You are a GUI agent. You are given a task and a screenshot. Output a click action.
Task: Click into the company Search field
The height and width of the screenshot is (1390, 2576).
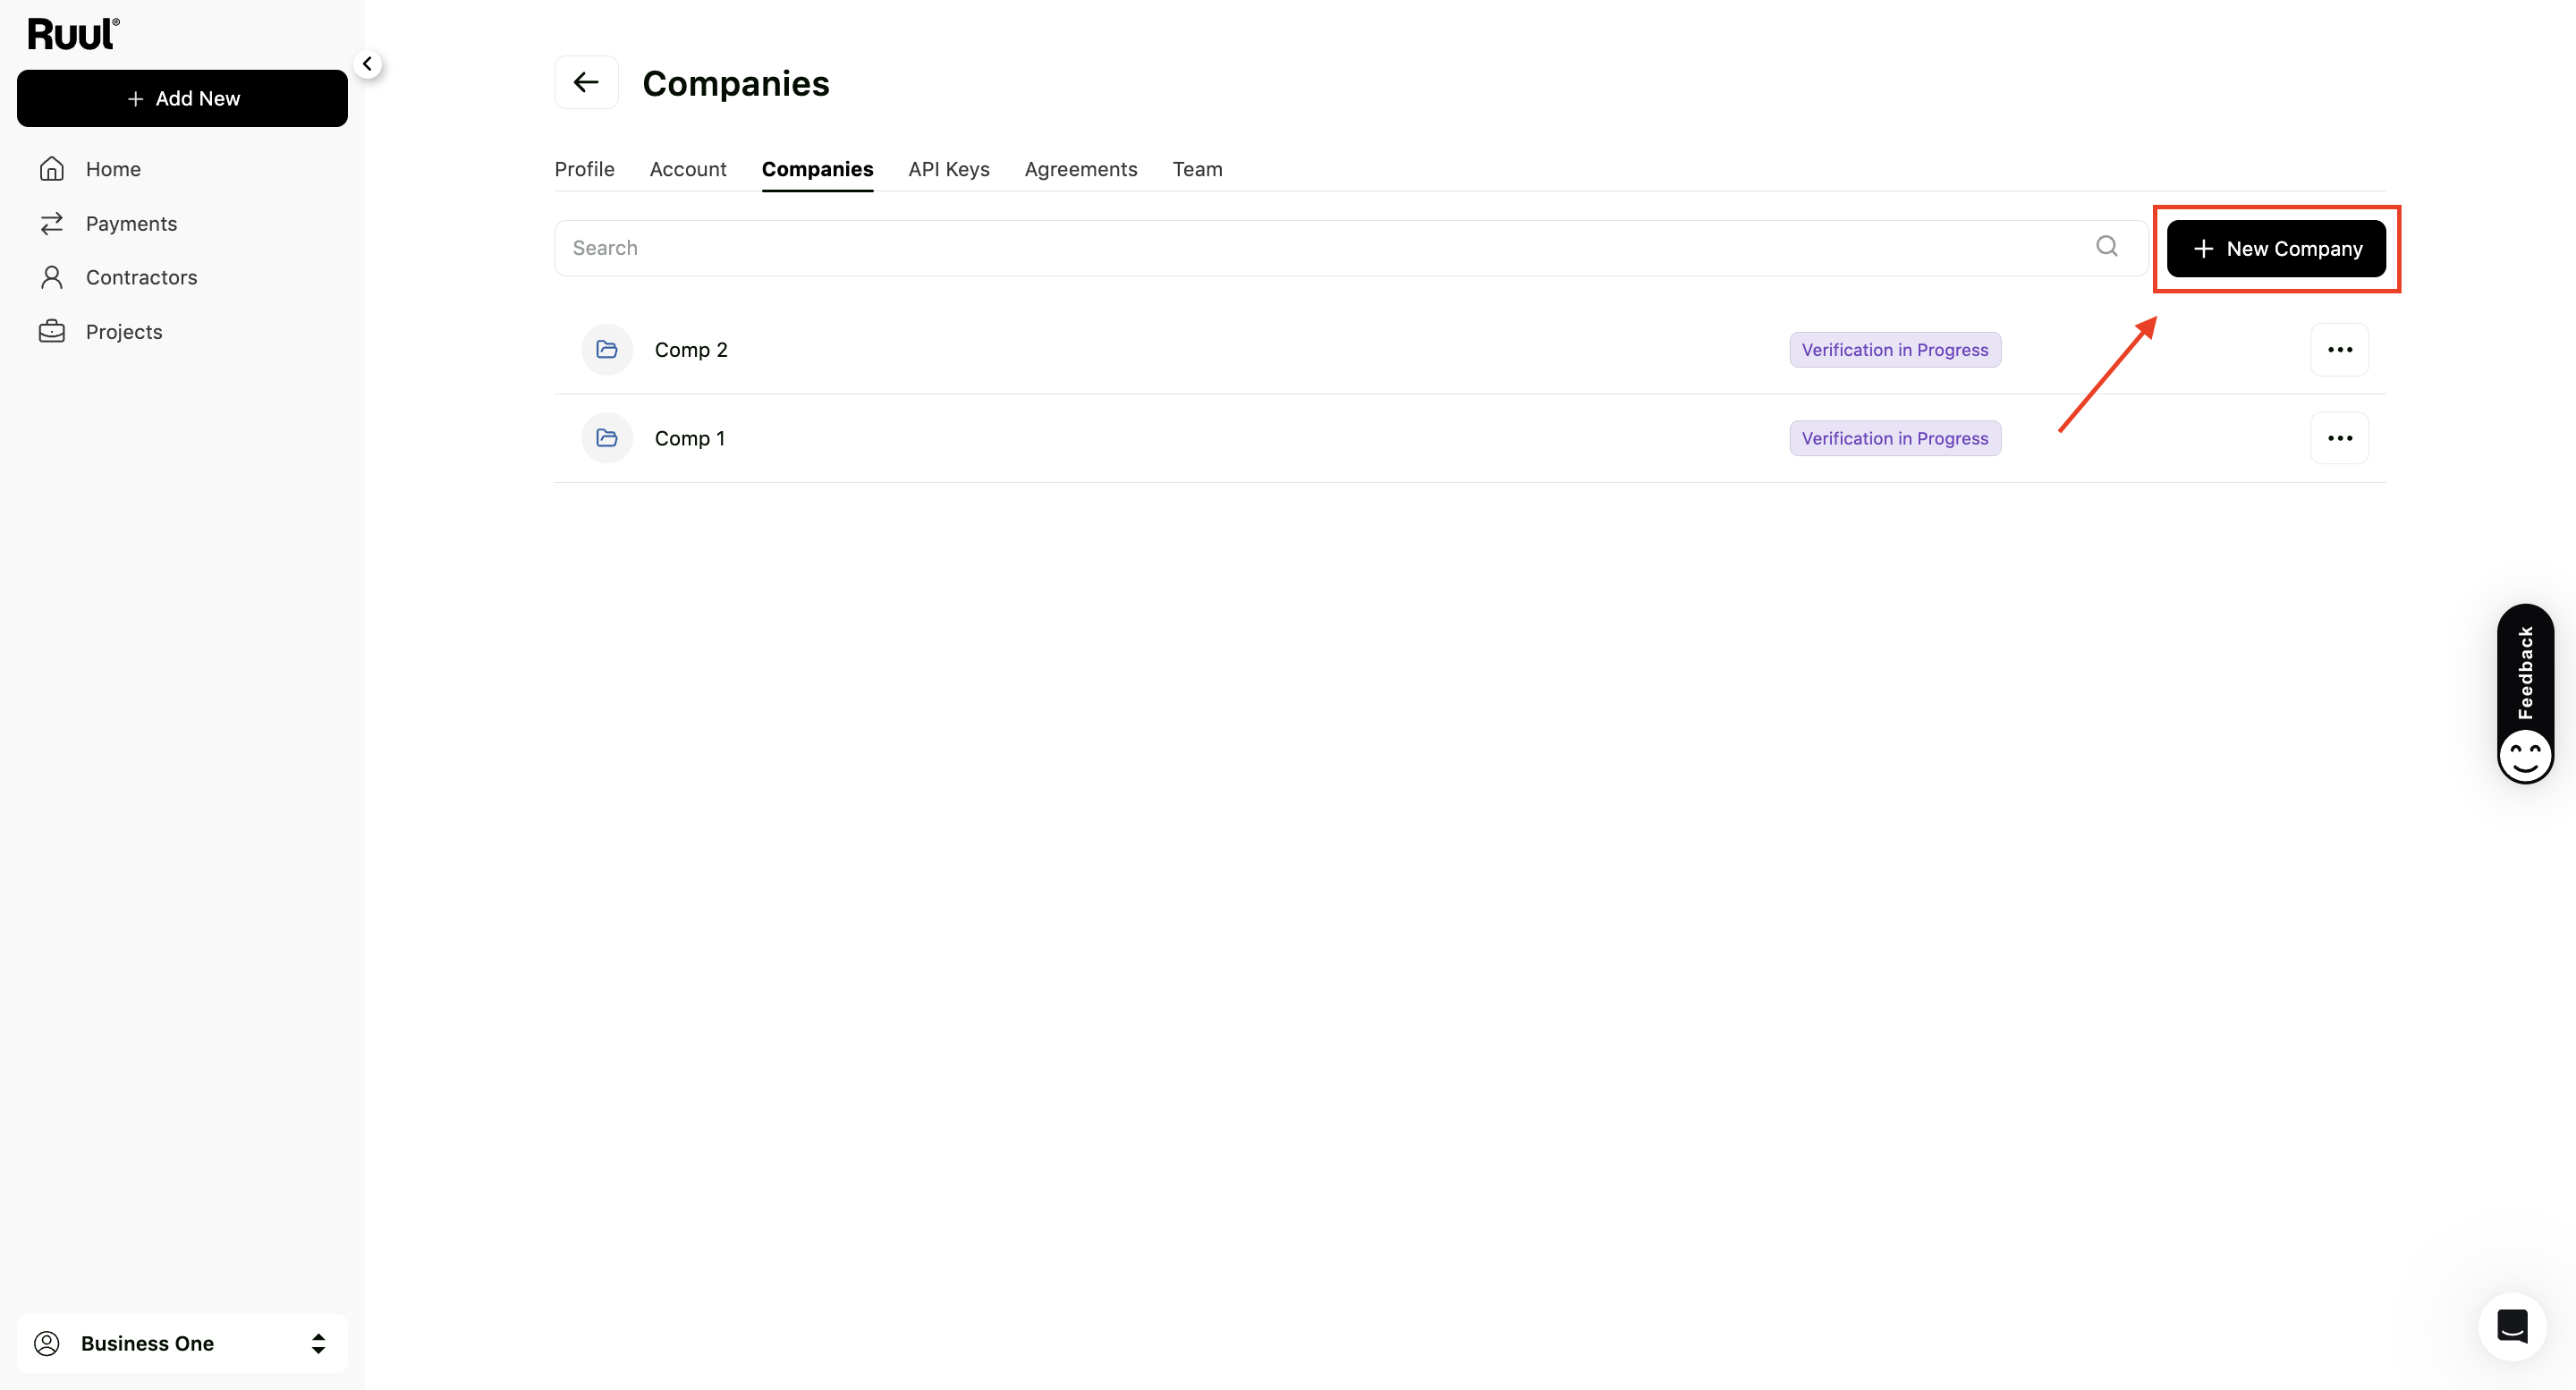[x=1350, y=247]
